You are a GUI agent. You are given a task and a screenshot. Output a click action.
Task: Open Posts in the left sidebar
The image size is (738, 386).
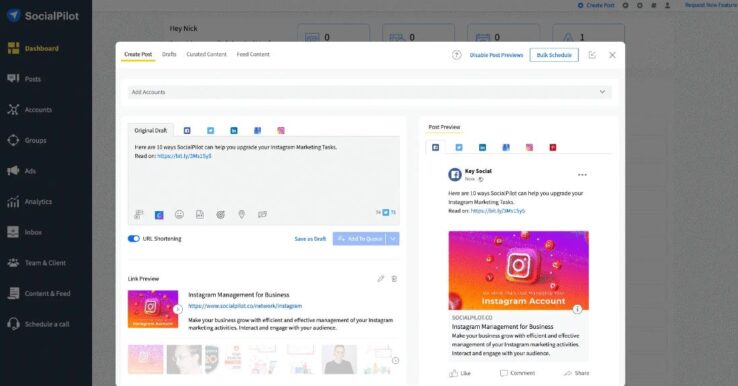pos(24,79)
